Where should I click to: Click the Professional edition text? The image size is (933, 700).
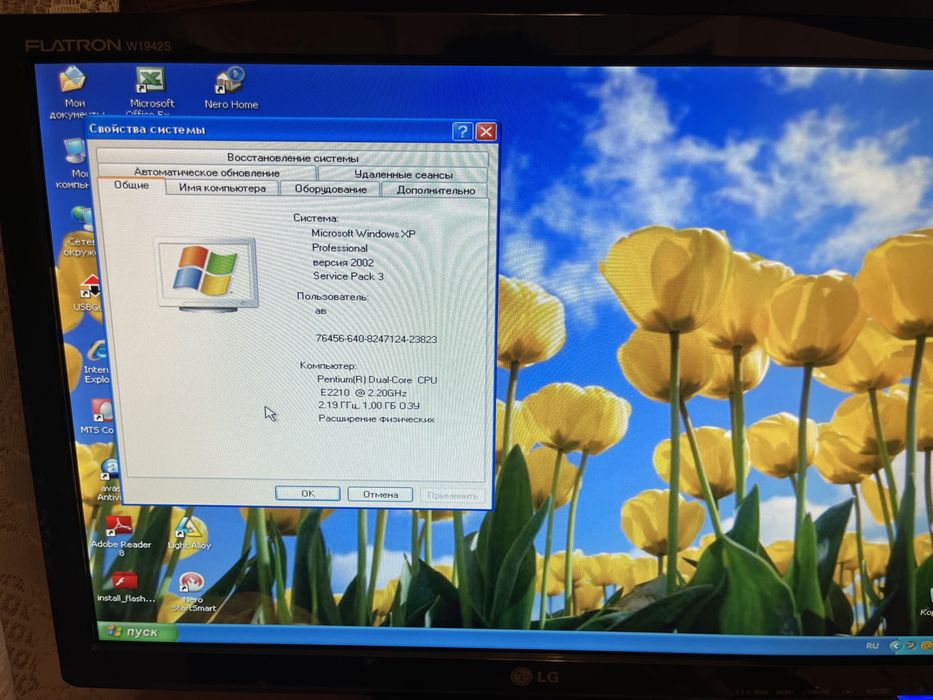340,248
